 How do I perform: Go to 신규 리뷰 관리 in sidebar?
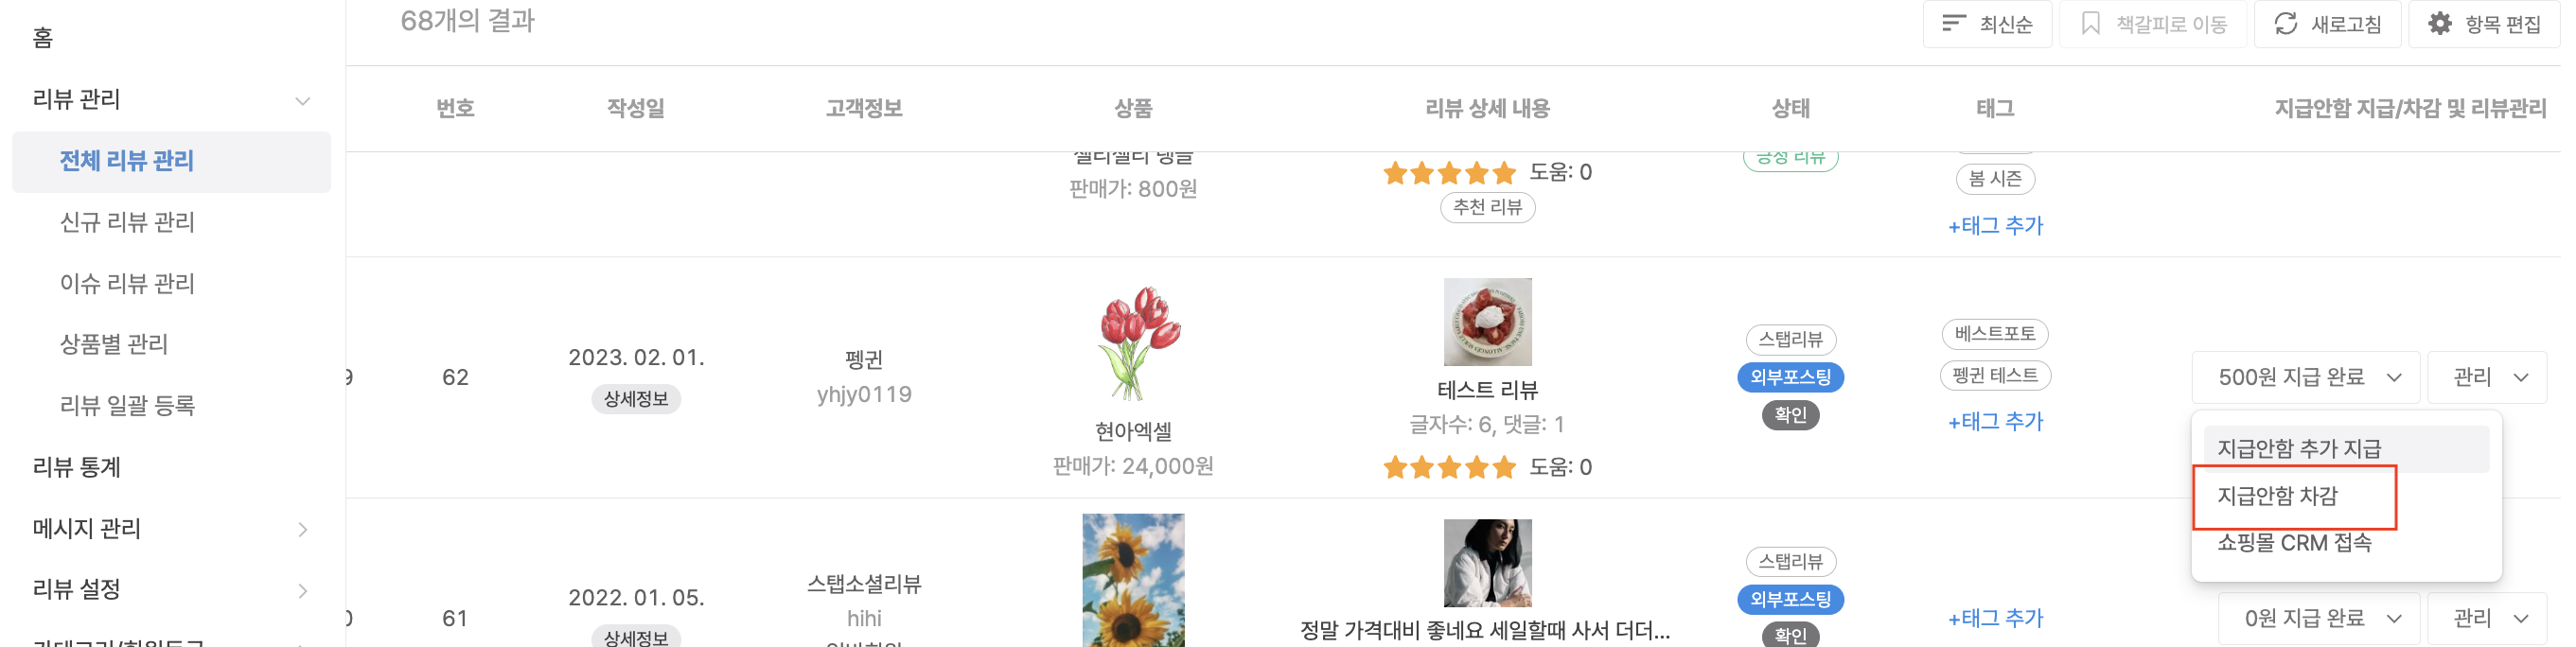click(x=127, y=222)
